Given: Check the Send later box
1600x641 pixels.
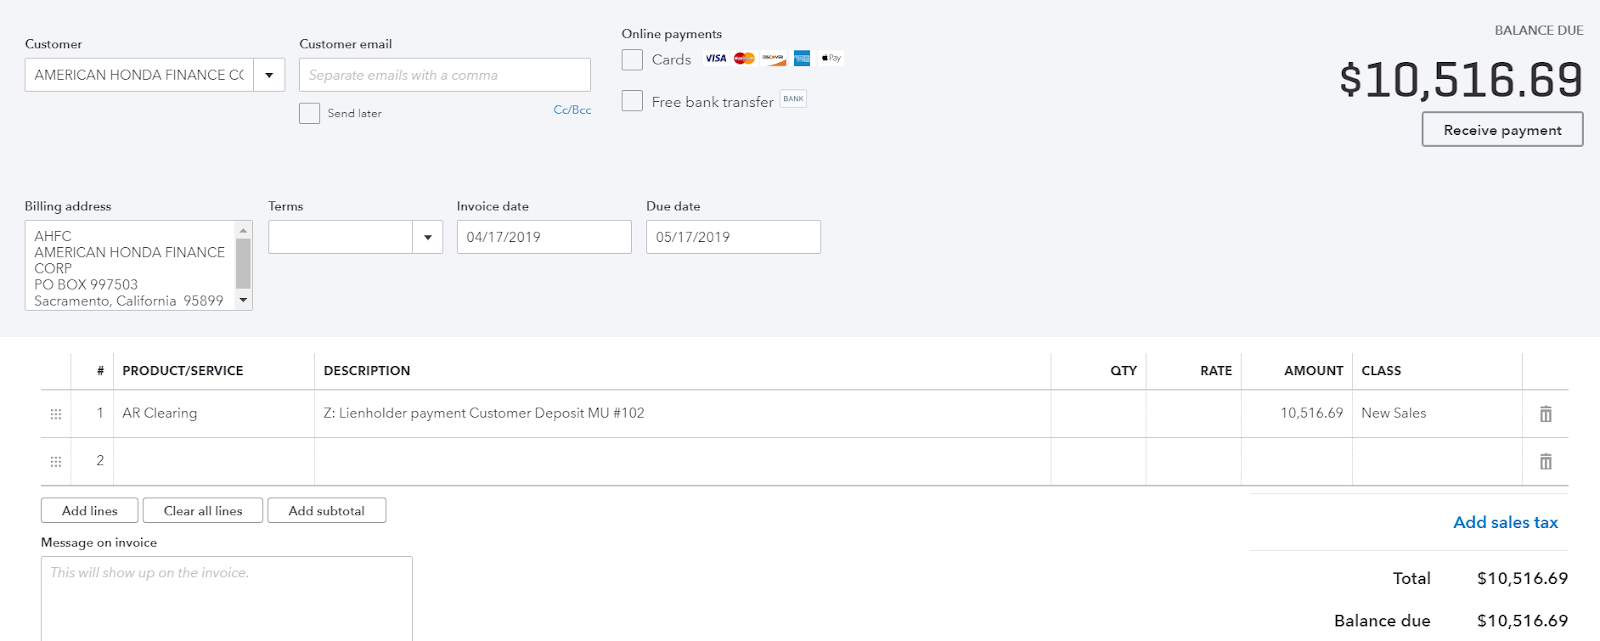Looking at the screenshot, I should click(x=309, y=113).
